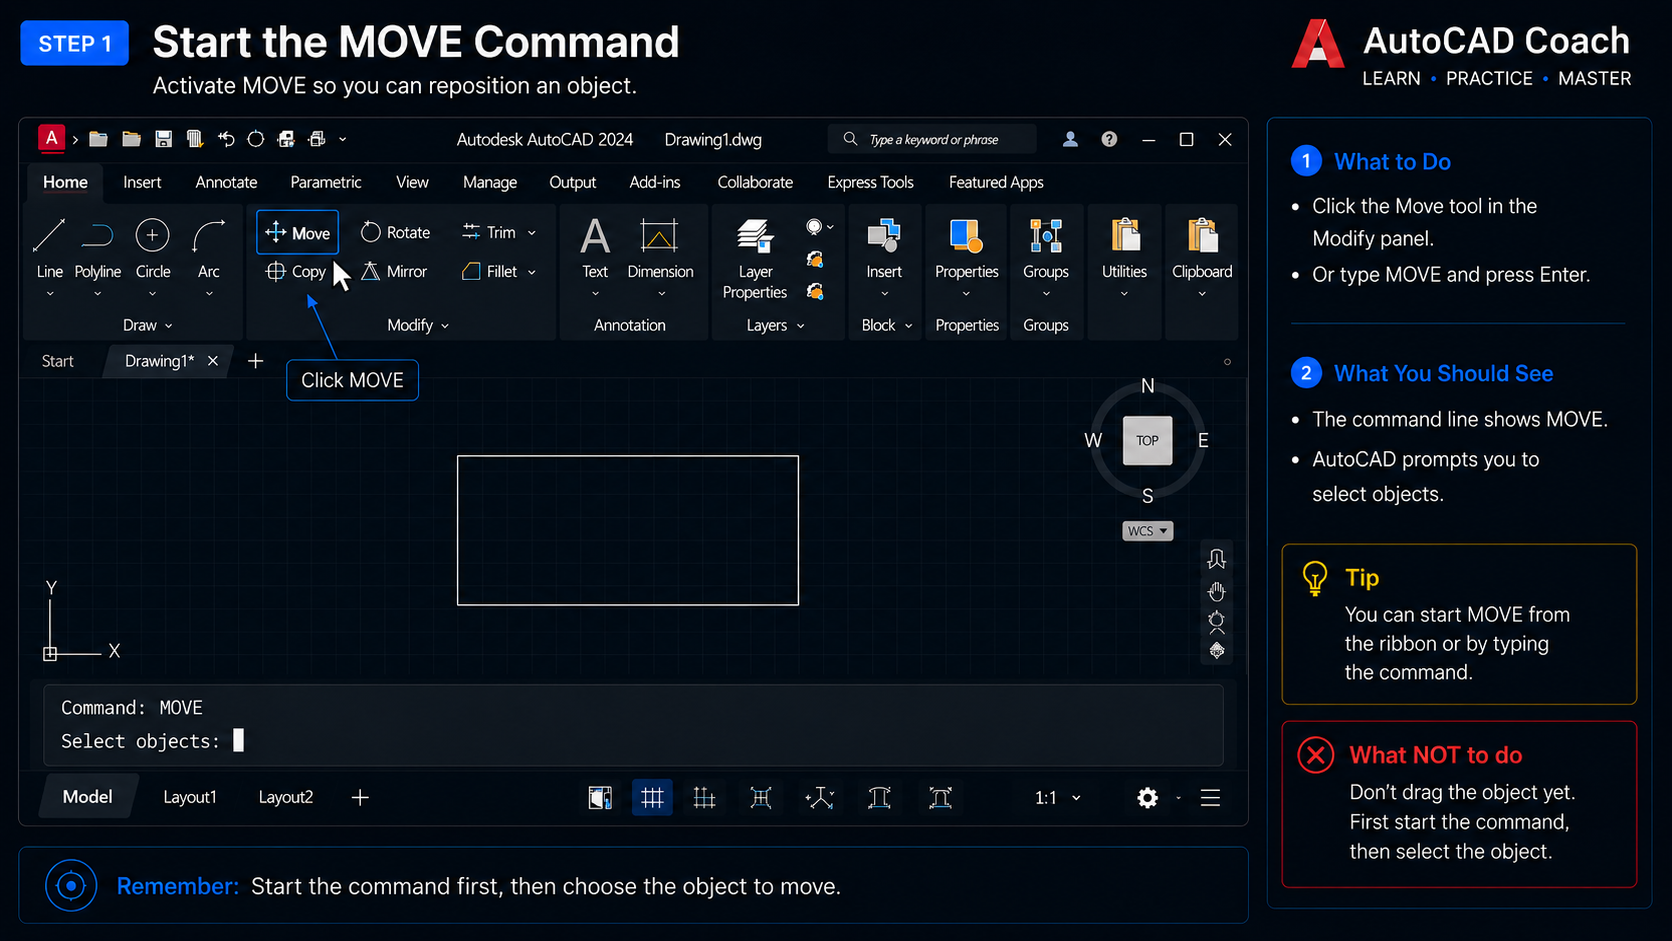Open the Fillet dropdown arrow
This screenshot has height=941, width=1672.
pos(532,272)
